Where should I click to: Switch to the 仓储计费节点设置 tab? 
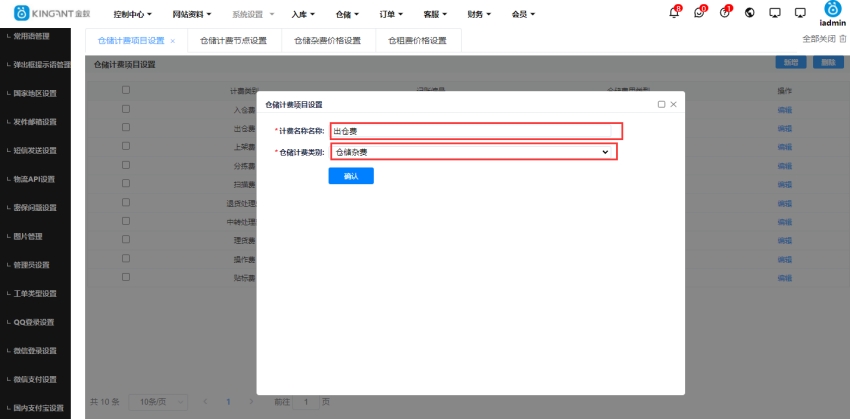233,41
